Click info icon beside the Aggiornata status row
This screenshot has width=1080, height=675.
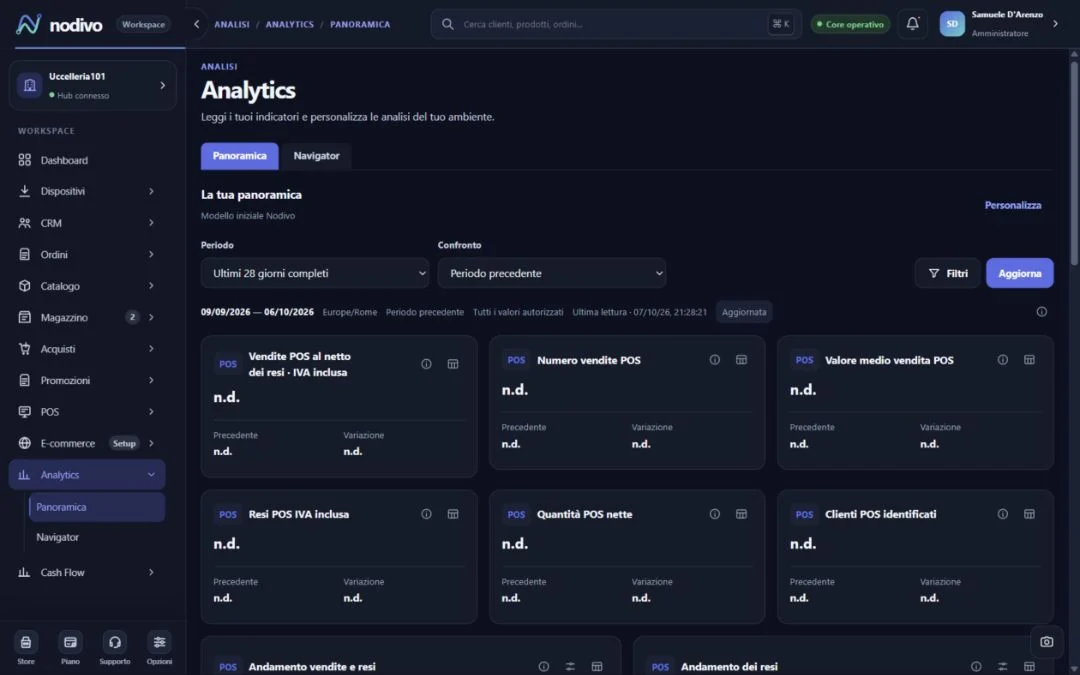click(1041, 312)
